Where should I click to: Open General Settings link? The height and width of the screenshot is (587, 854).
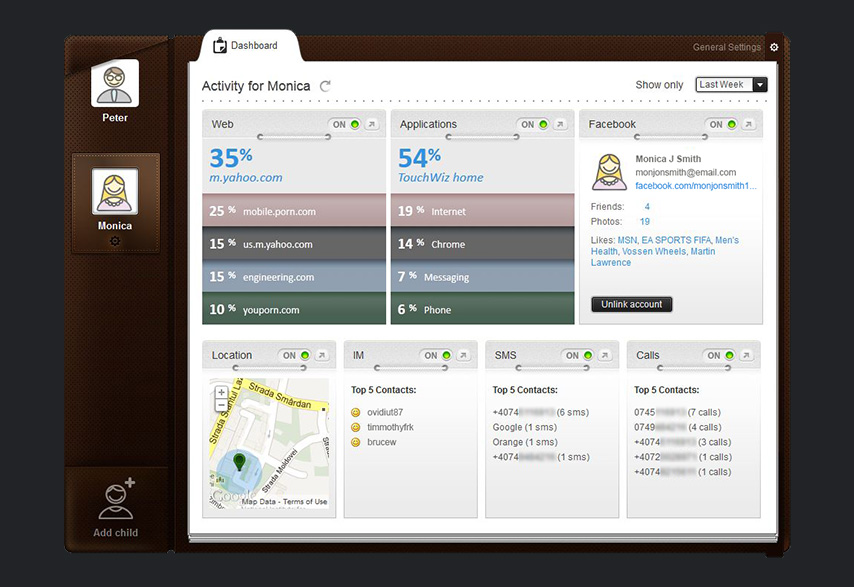coord(727,47)
